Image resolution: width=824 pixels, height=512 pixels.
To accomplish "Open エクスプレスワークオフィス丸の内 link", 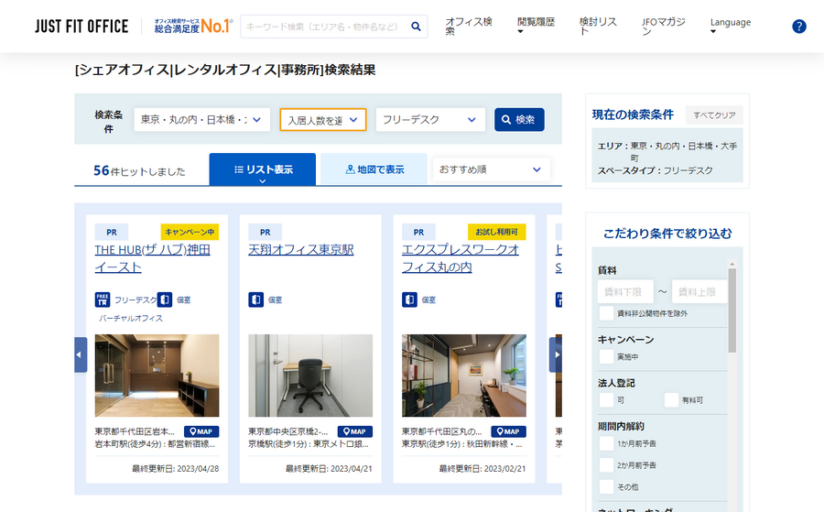I will point(460,259).
